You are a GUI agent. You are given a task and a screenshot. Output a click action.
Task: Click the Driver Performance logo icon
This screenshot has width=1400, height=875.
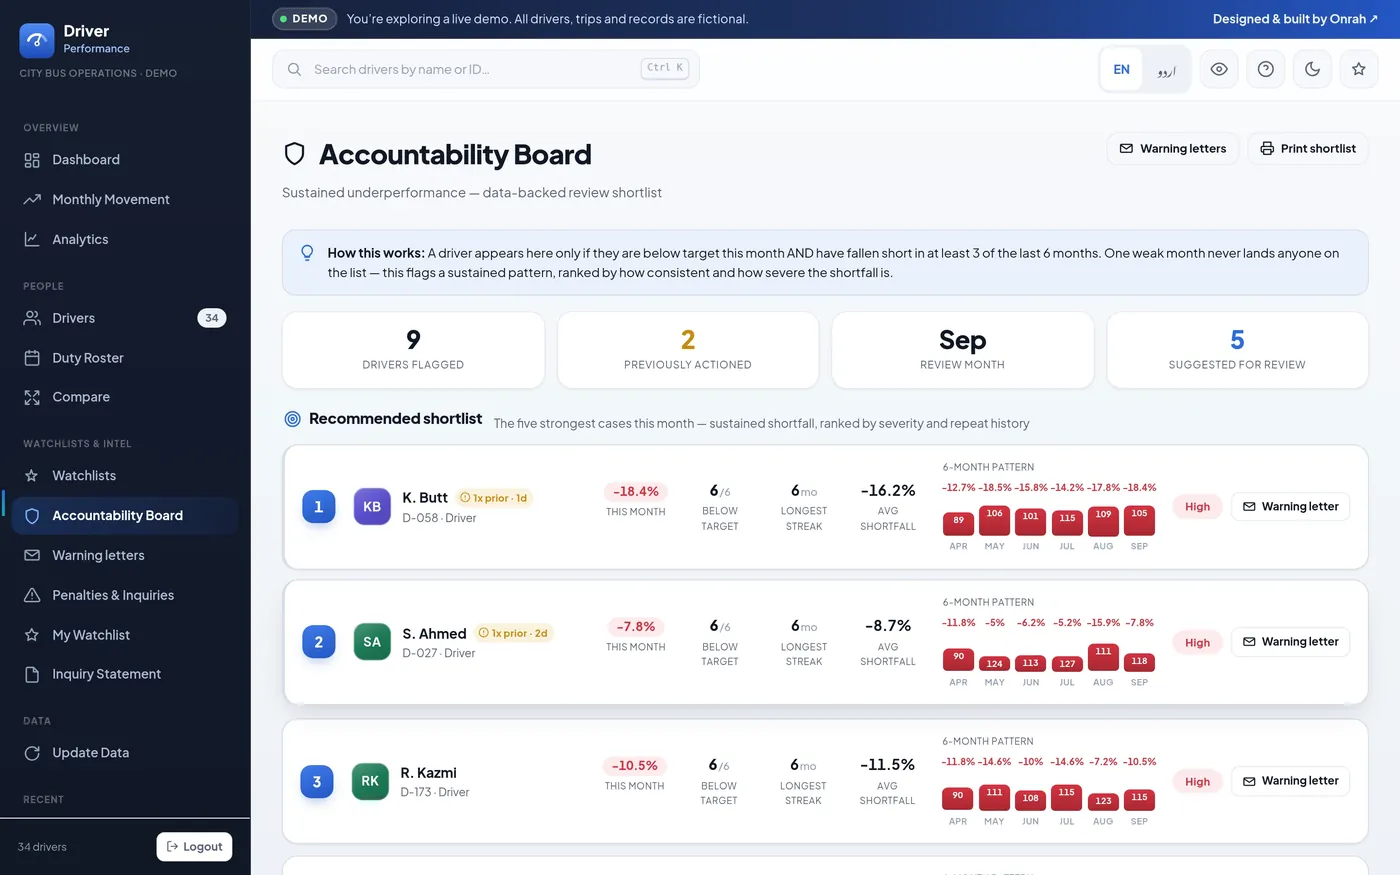(37, 40)
